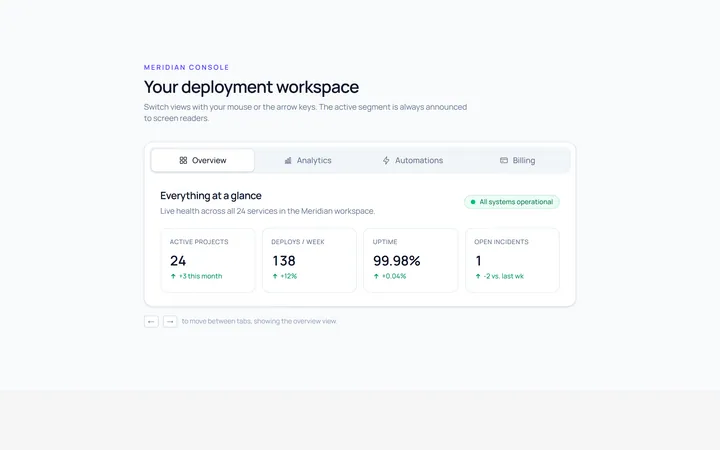Click the Billing credit card icon

point(504,160)
